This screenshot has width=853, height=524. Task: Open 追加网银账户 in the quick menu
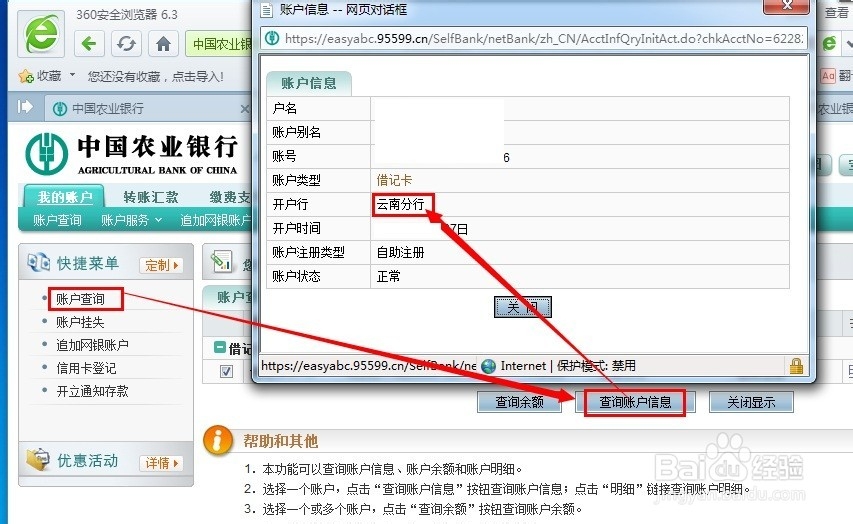click(x=92, y=345)
